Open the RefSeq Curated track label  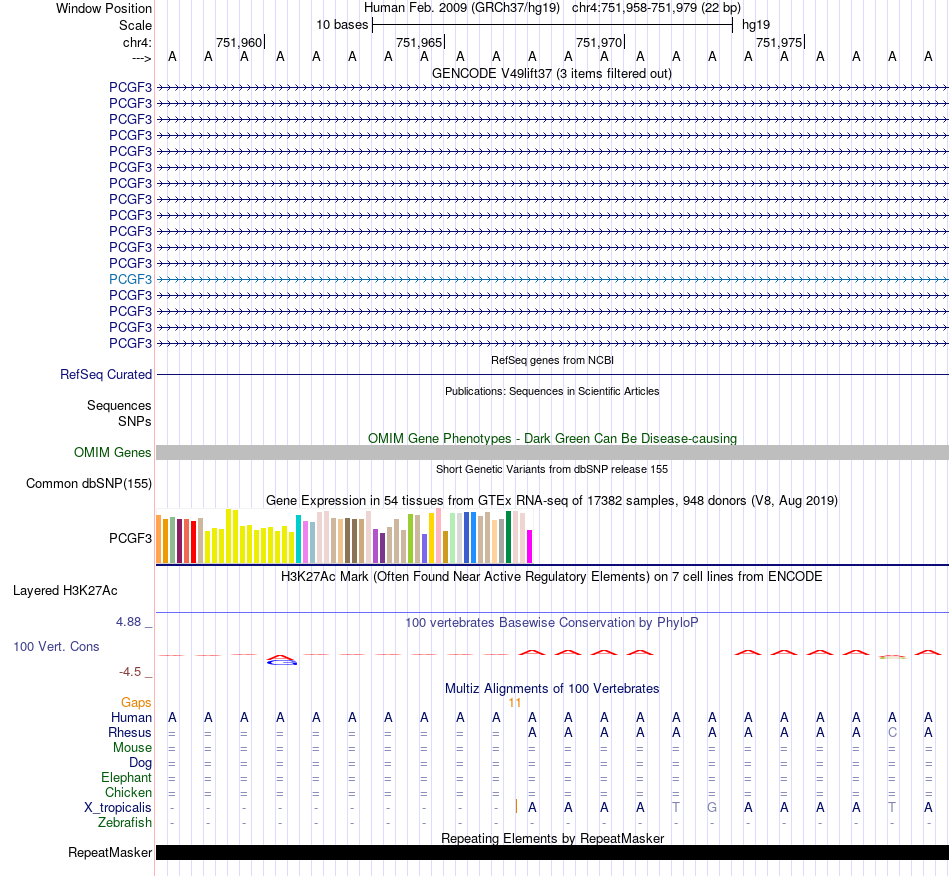click(x=106, y=374)
